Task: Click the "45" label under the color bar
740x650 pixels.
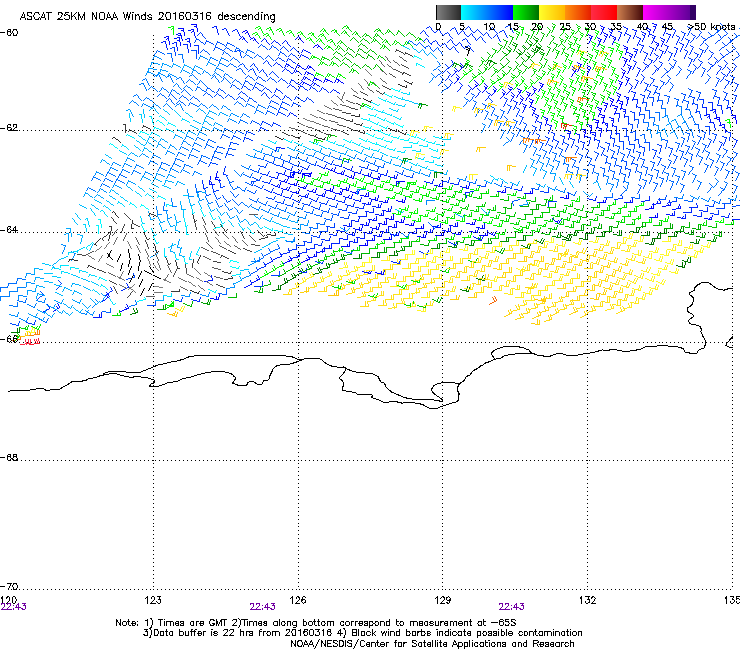Action: point(667,27)
